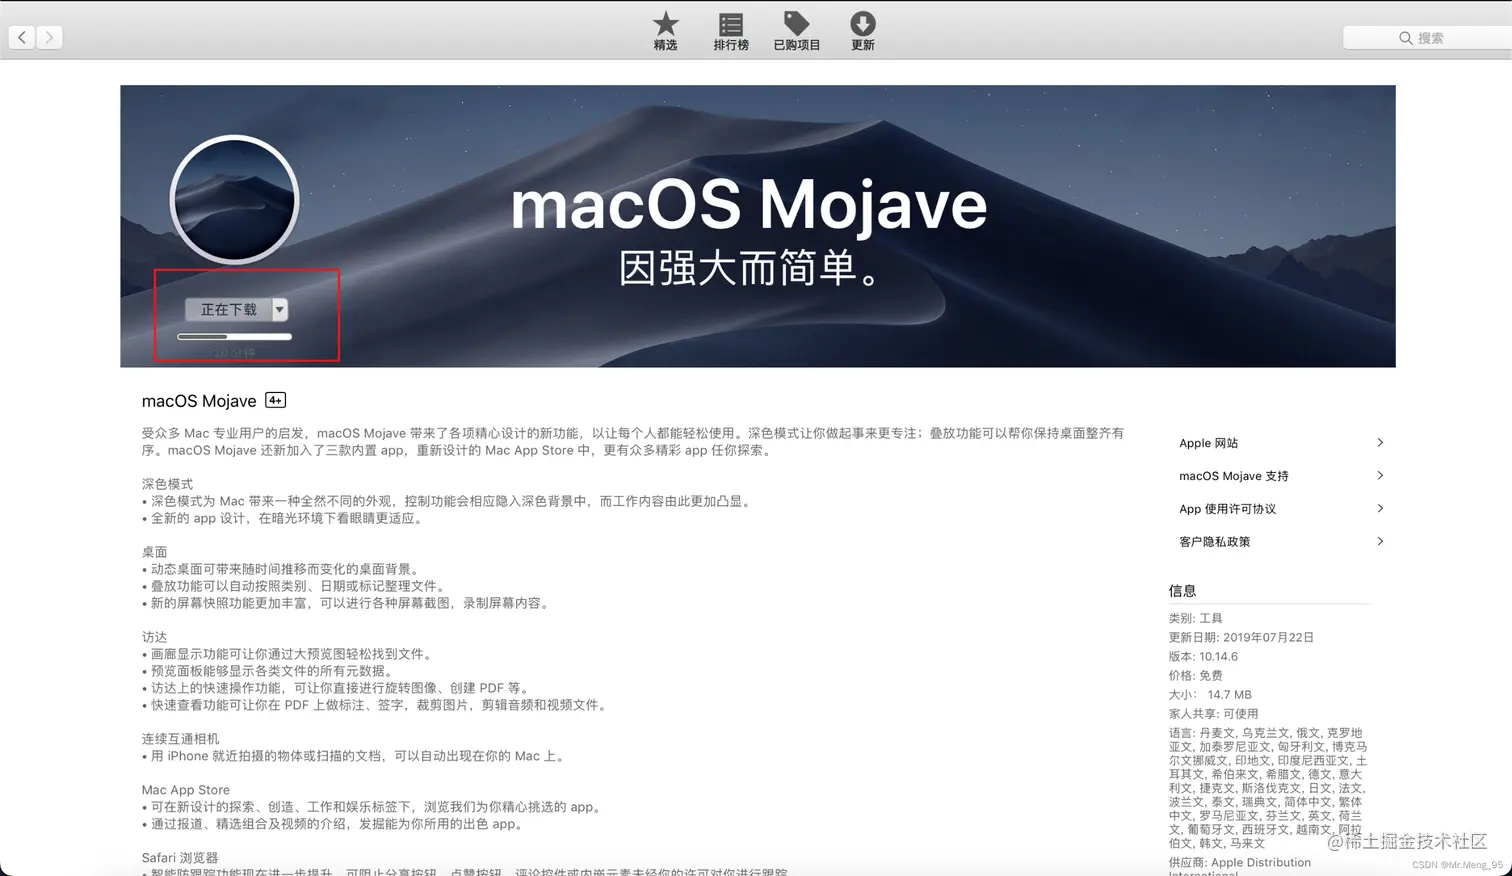The width and height of the screenshot is (1512, 876).
Task: Click the 家人共享: 可使用 text
Action: click(x=1213, y=713)
